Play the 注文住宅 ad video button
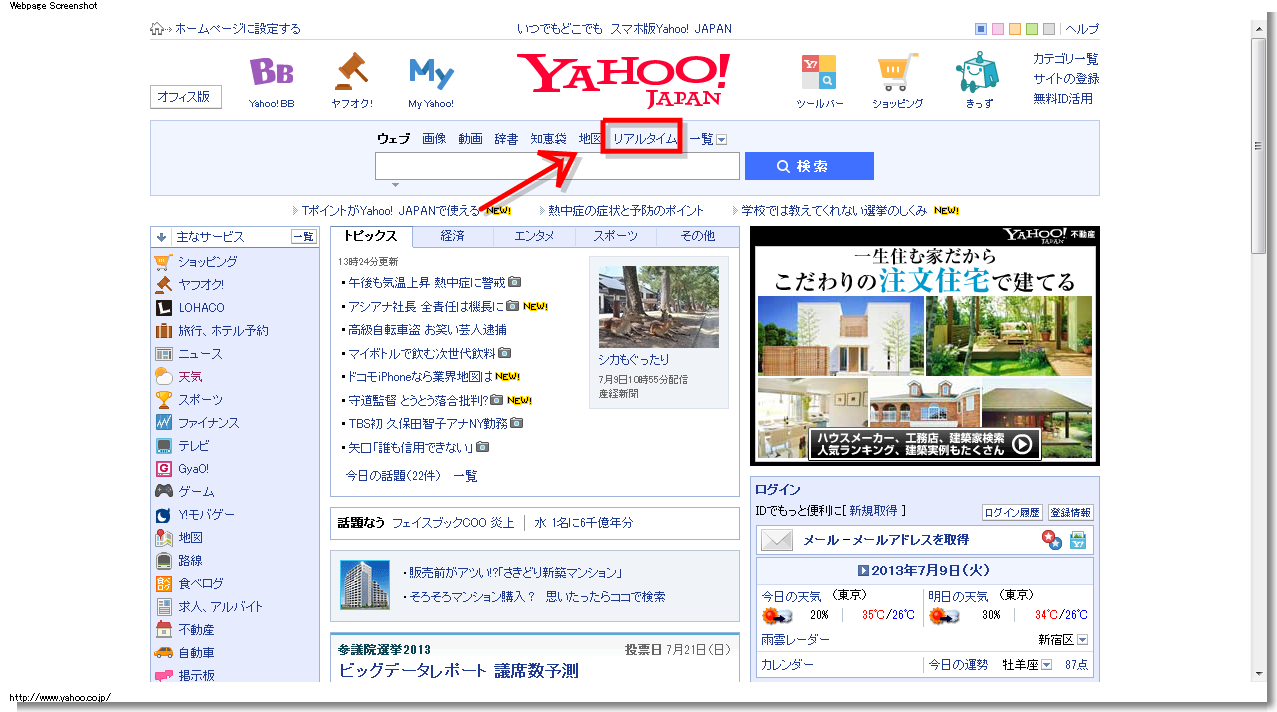This screenshot has height=712, width=1277. click(1022, 444)
